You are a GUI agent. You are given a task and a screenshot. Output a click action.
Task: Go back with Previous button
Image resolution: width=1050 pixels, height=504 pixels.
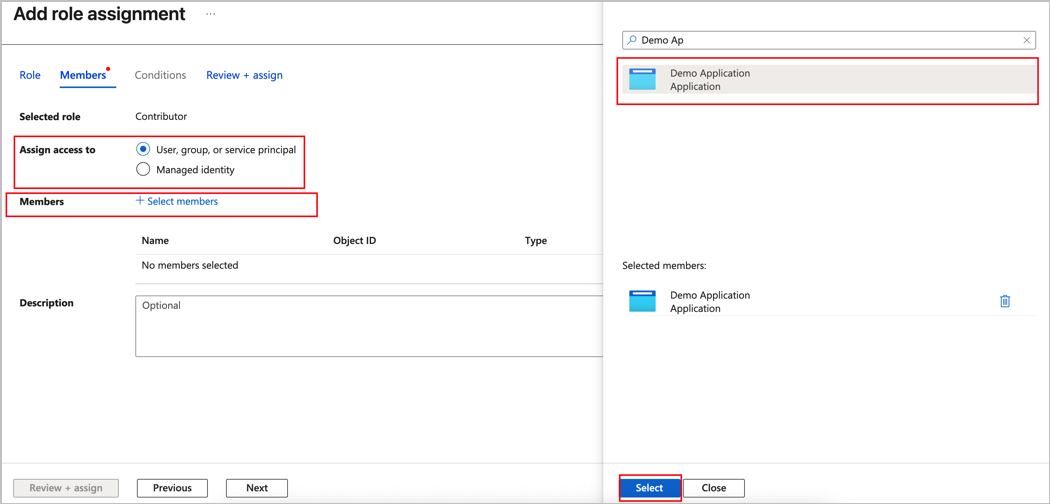point(172,488)
